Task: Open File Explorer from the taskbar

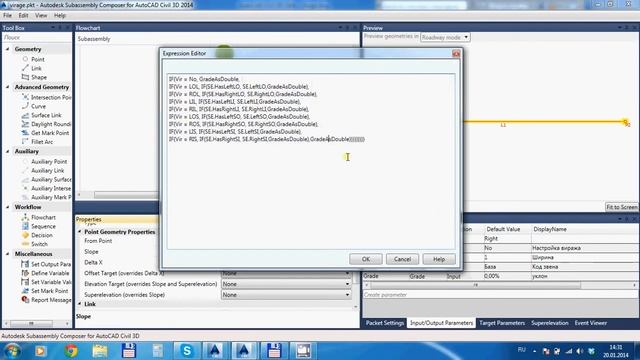Action: tap(100, 351)
